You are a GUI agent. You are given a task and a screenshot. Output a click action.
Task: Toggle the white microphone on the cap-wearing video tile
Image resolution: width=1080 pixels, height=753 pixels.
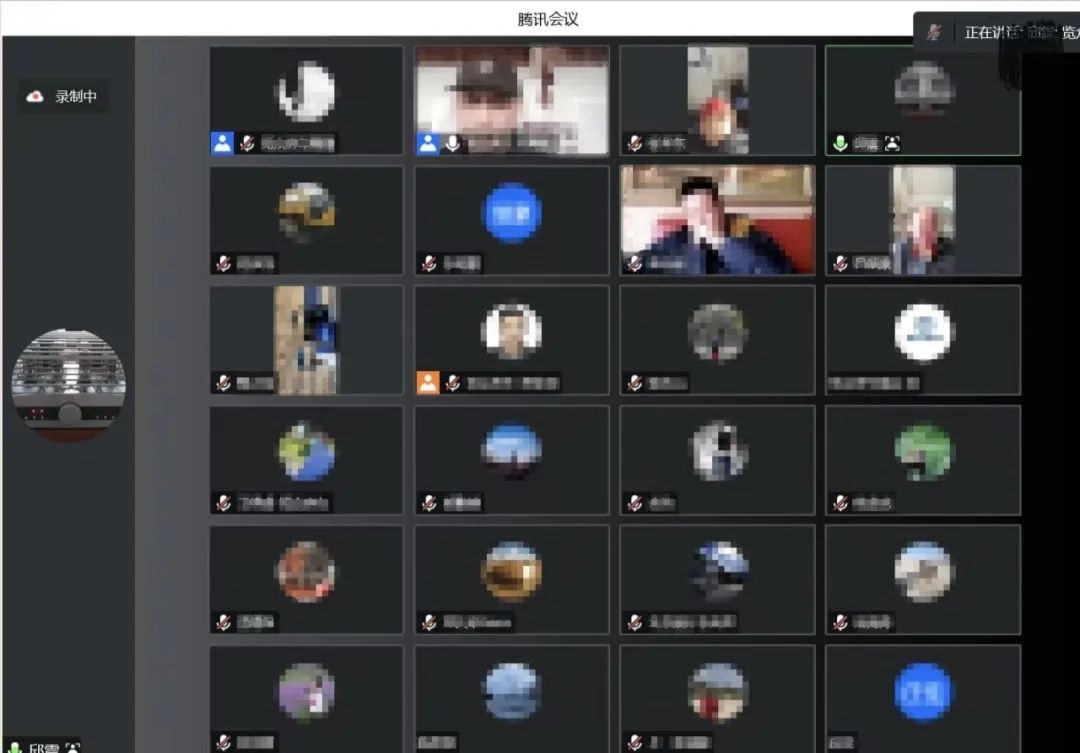tap(453, 143)
